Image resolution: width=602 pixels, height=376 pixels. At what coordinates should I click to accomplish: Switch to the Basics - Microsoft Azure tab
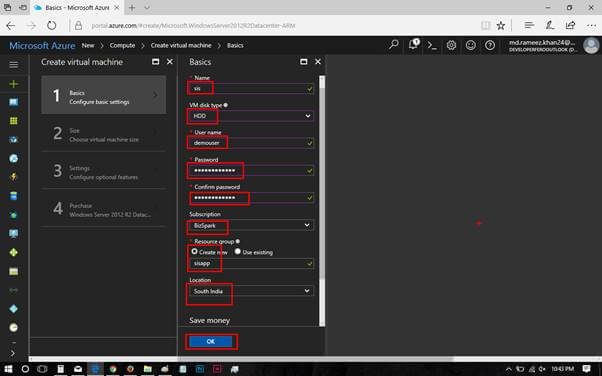(77, 8)
